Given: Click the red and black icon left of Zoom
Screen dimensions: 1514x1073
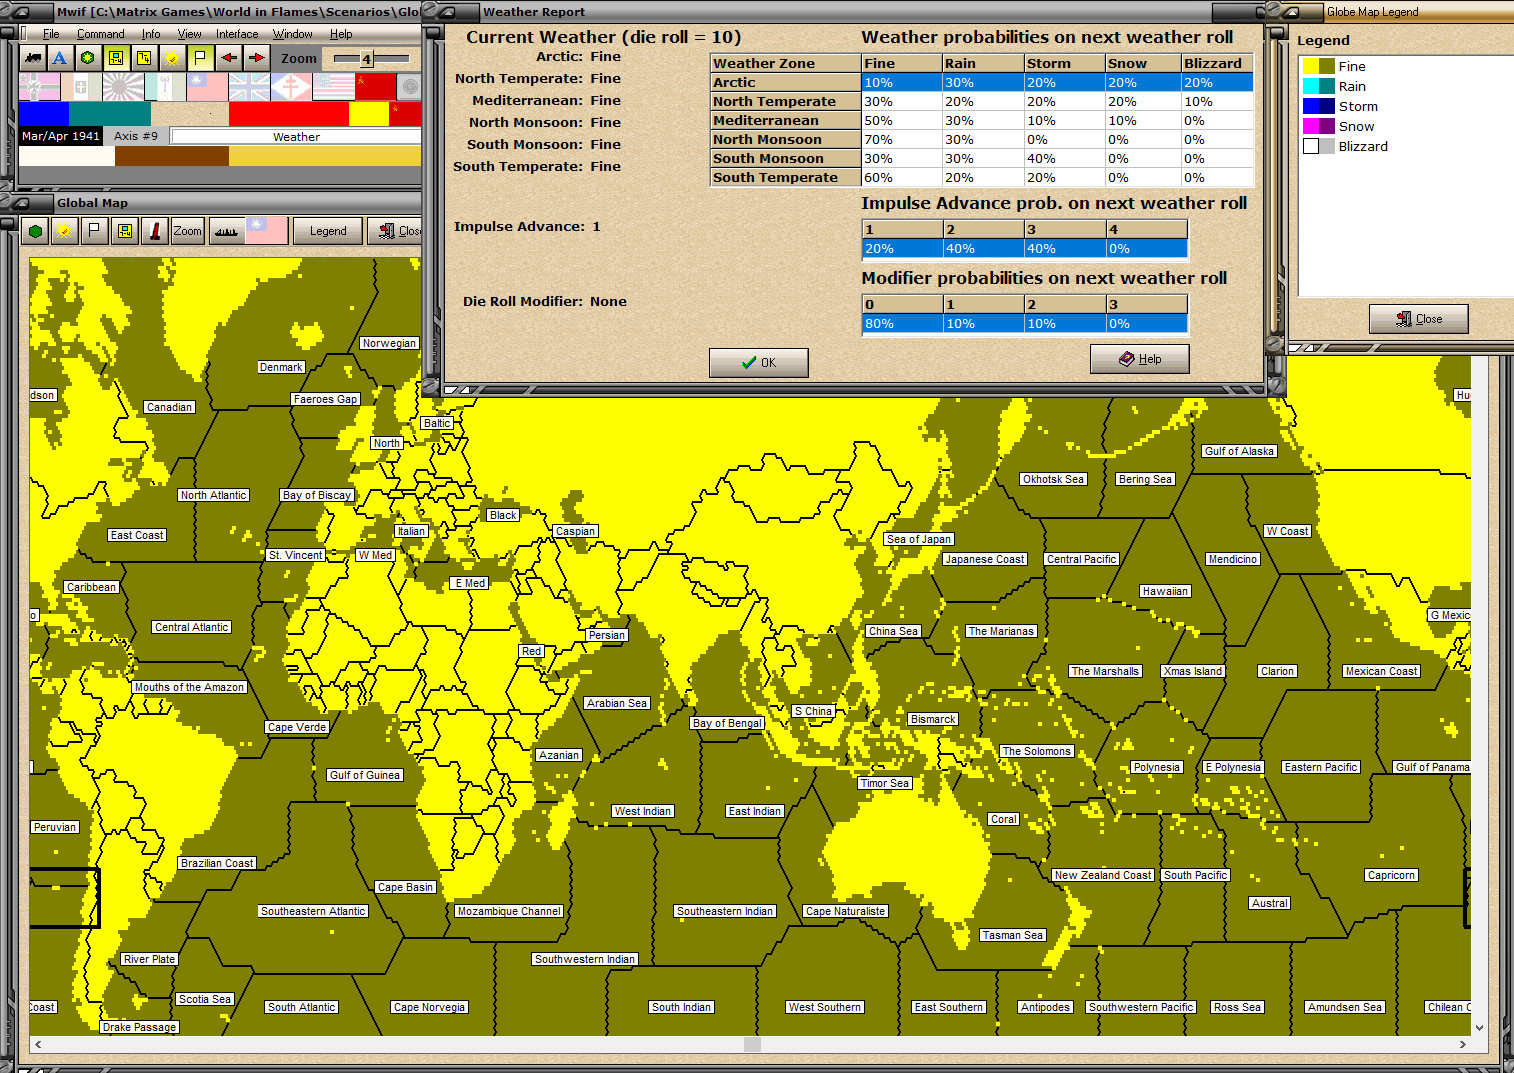Looking at the screenshot, I should (x=154, y=231).
